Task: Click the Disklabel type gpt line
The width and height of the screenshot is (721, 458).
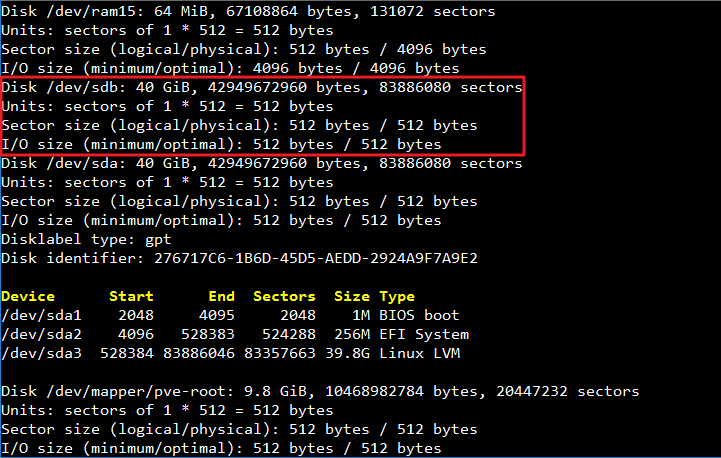Action: pos(86,240)
